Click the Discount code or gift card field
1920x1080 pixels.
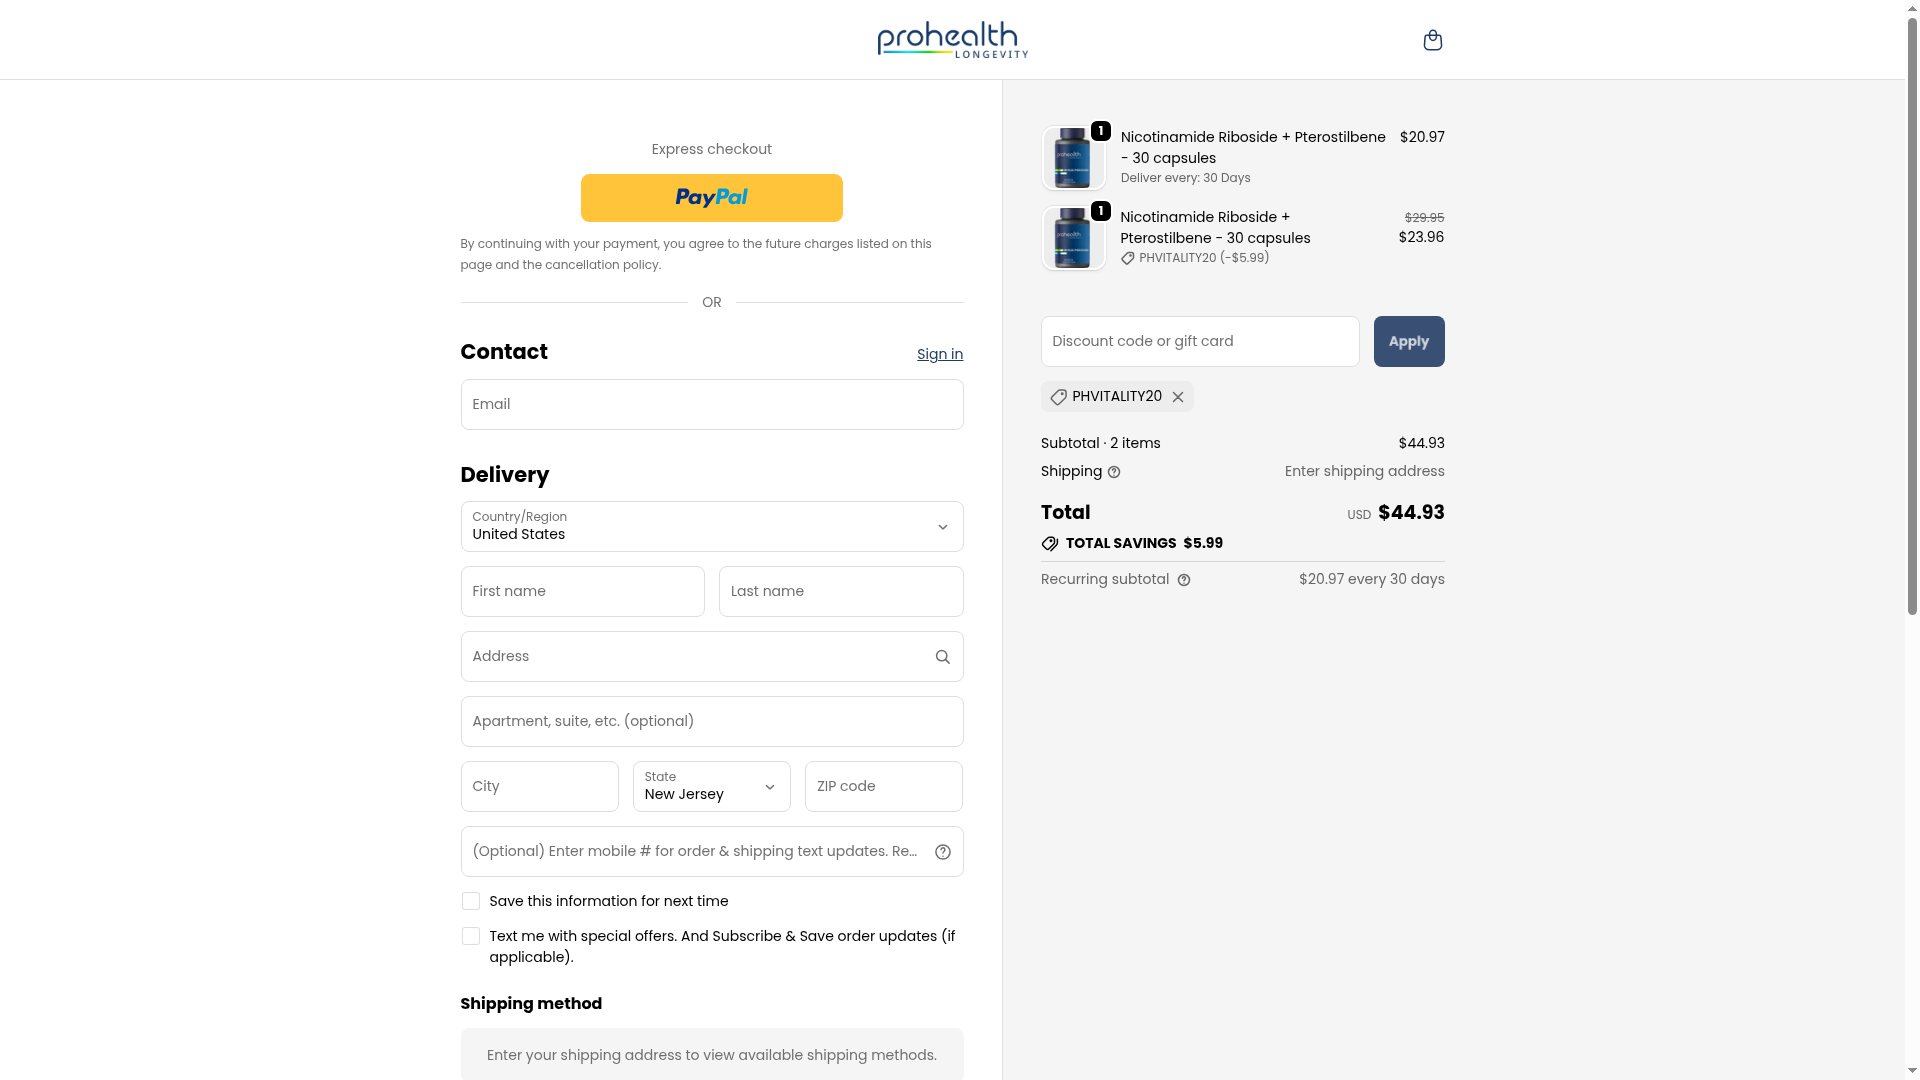coord(1199,342)
